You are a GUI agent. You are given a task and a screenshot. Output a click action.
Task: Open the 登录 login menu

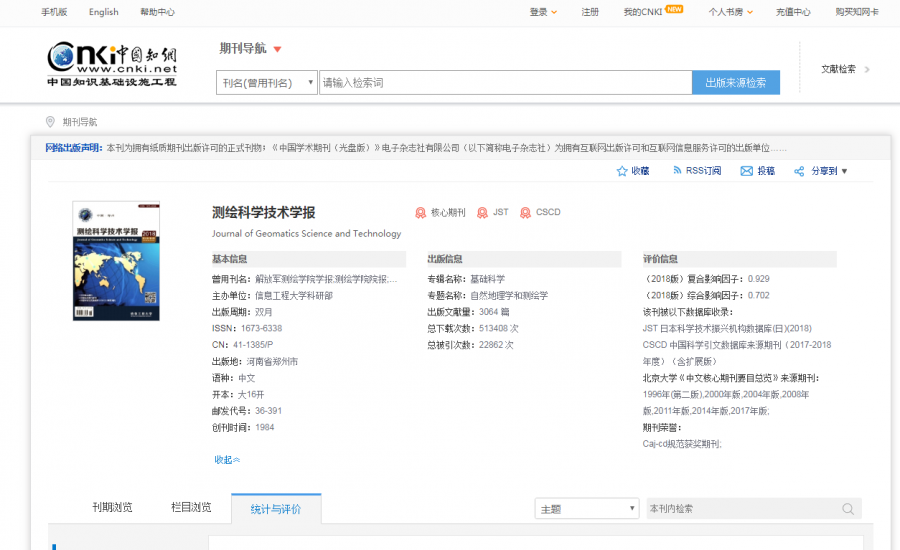(544, 12)
